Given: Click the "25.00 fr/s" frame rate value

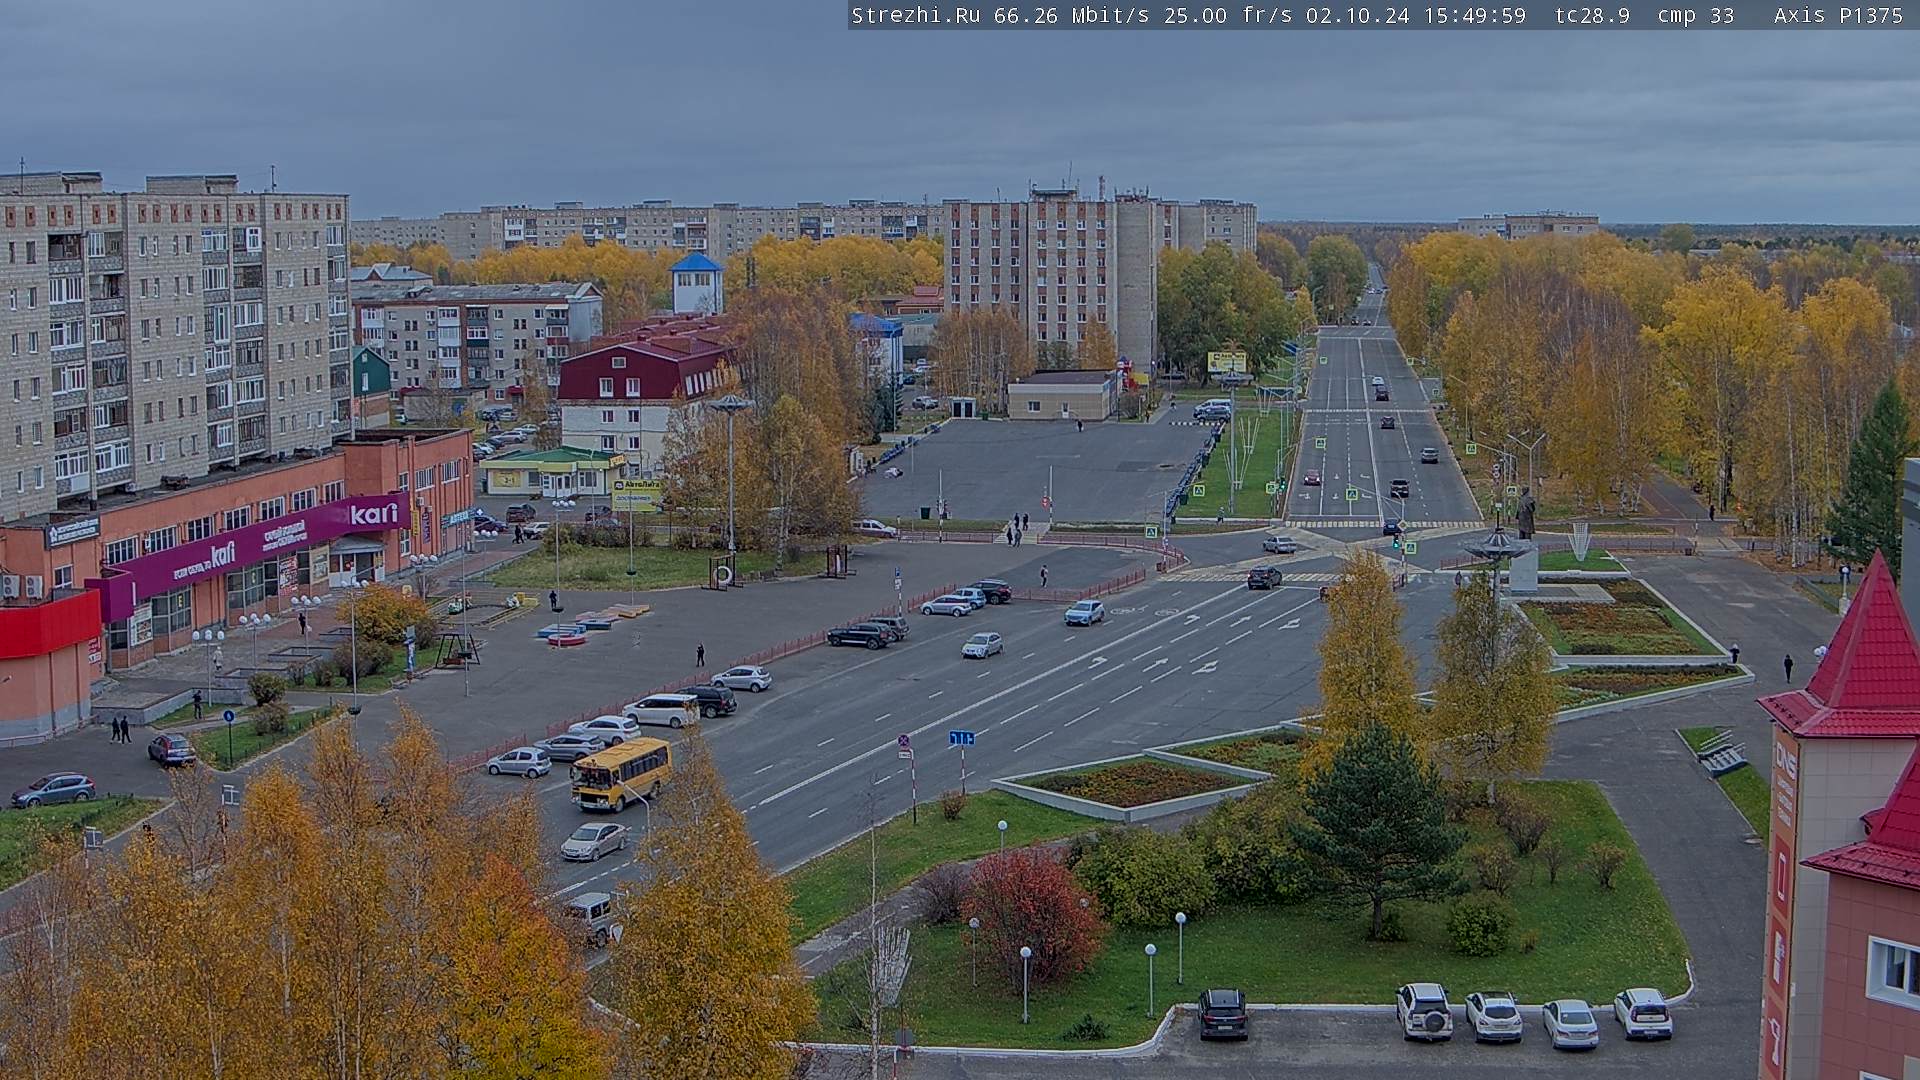Looking at the screenshot, I should [x=1228, y=15].
